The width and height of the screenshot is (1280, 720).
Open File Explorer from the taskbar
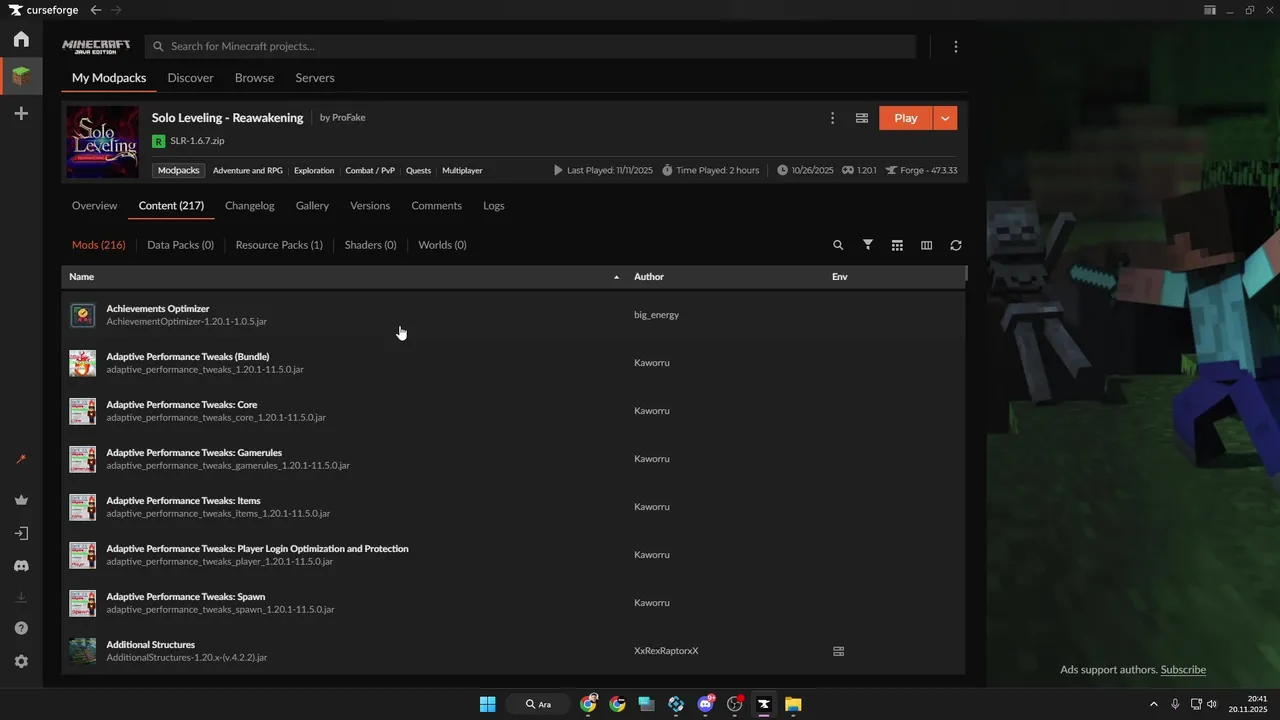pos(793,704)
